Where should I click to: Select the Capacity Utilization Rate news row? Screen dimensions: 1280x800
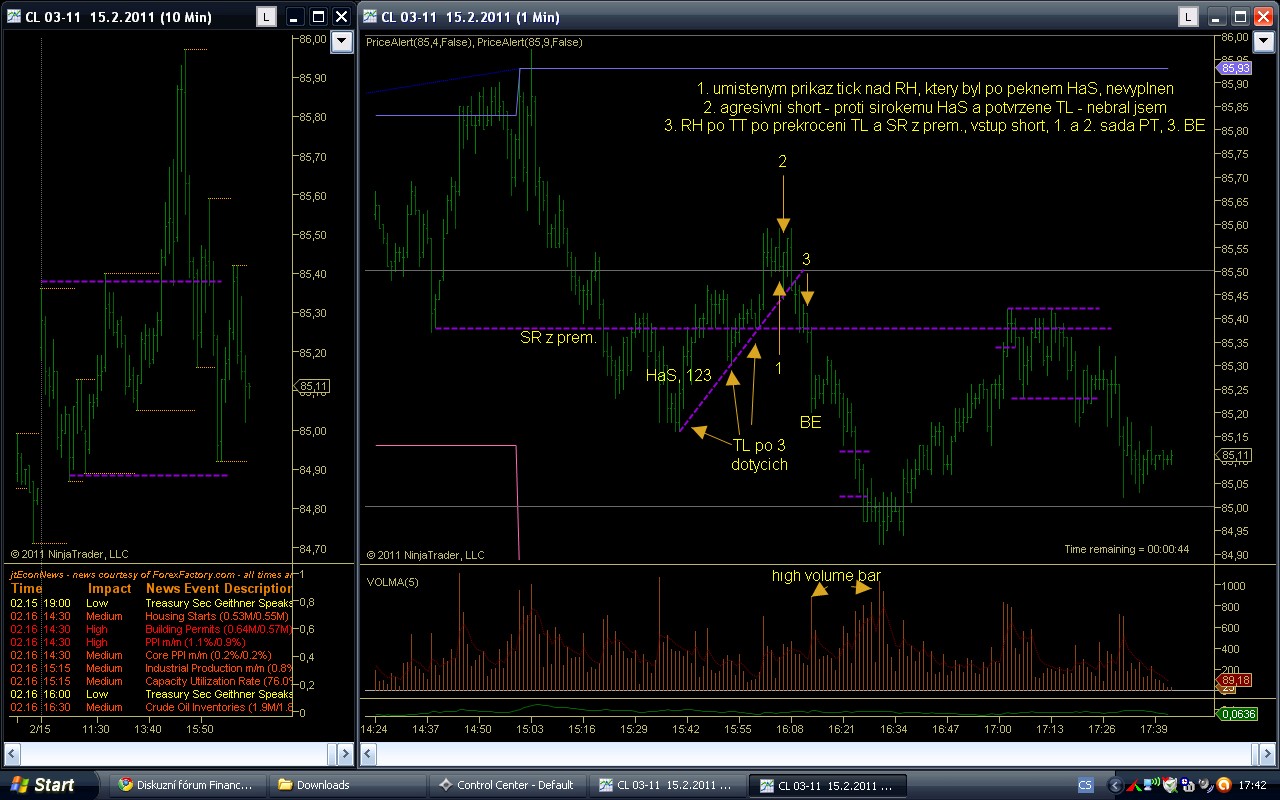pos(152,681)
